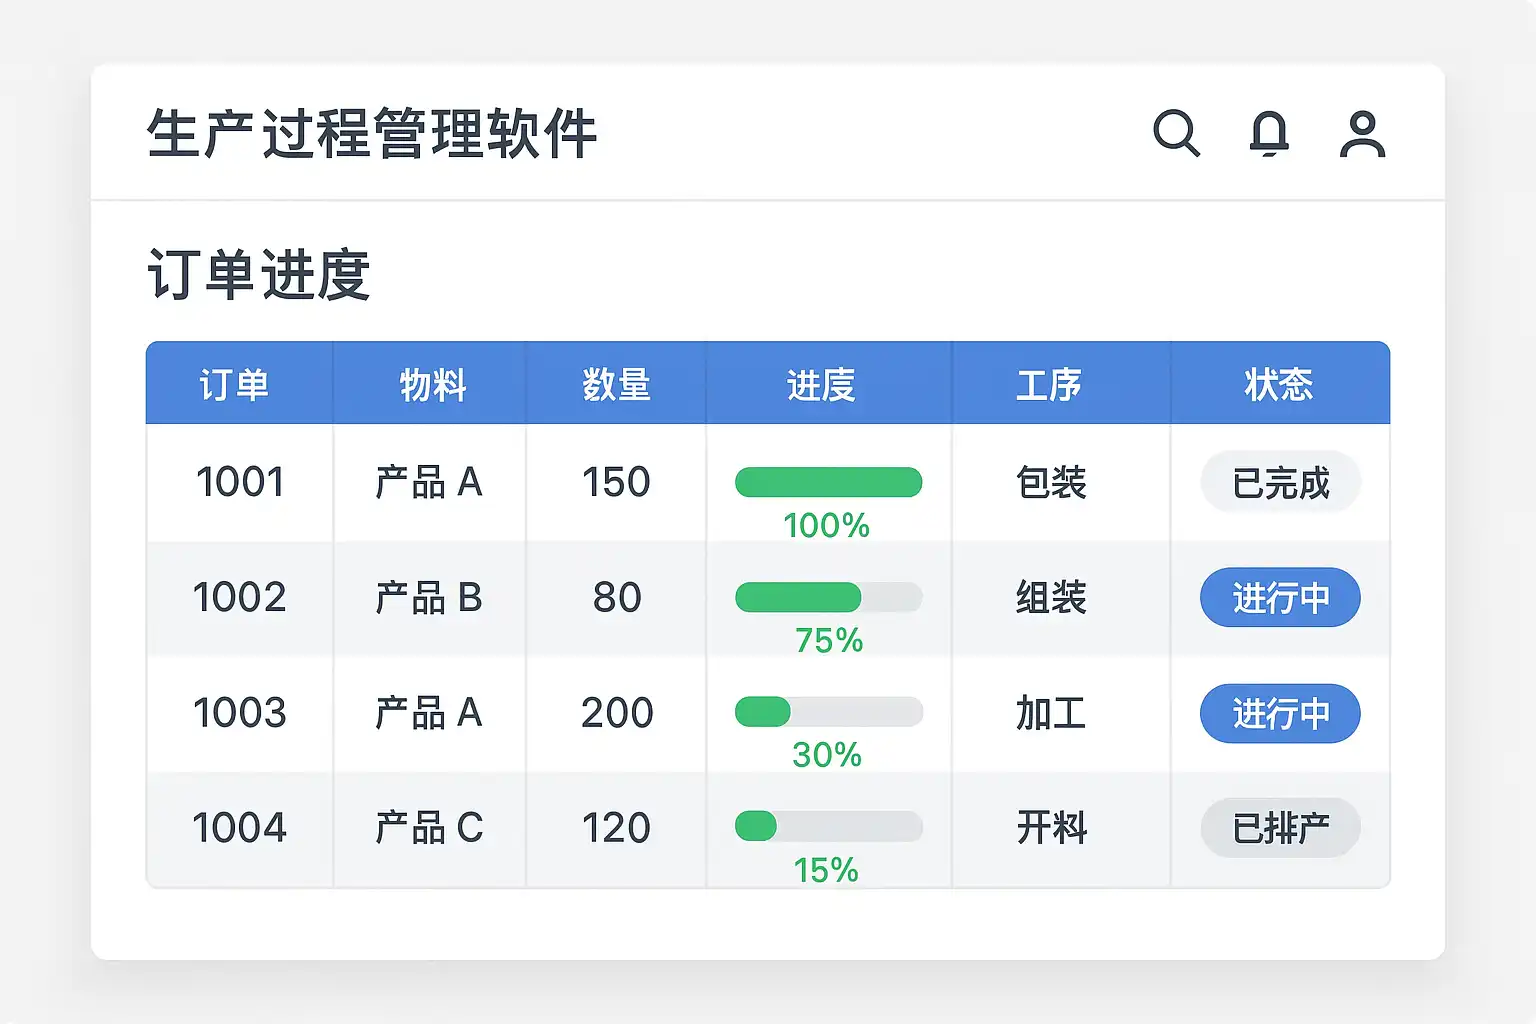1536x1024 pixels.
Task: Click the 100% progress bar
Action: coord(828,482)
